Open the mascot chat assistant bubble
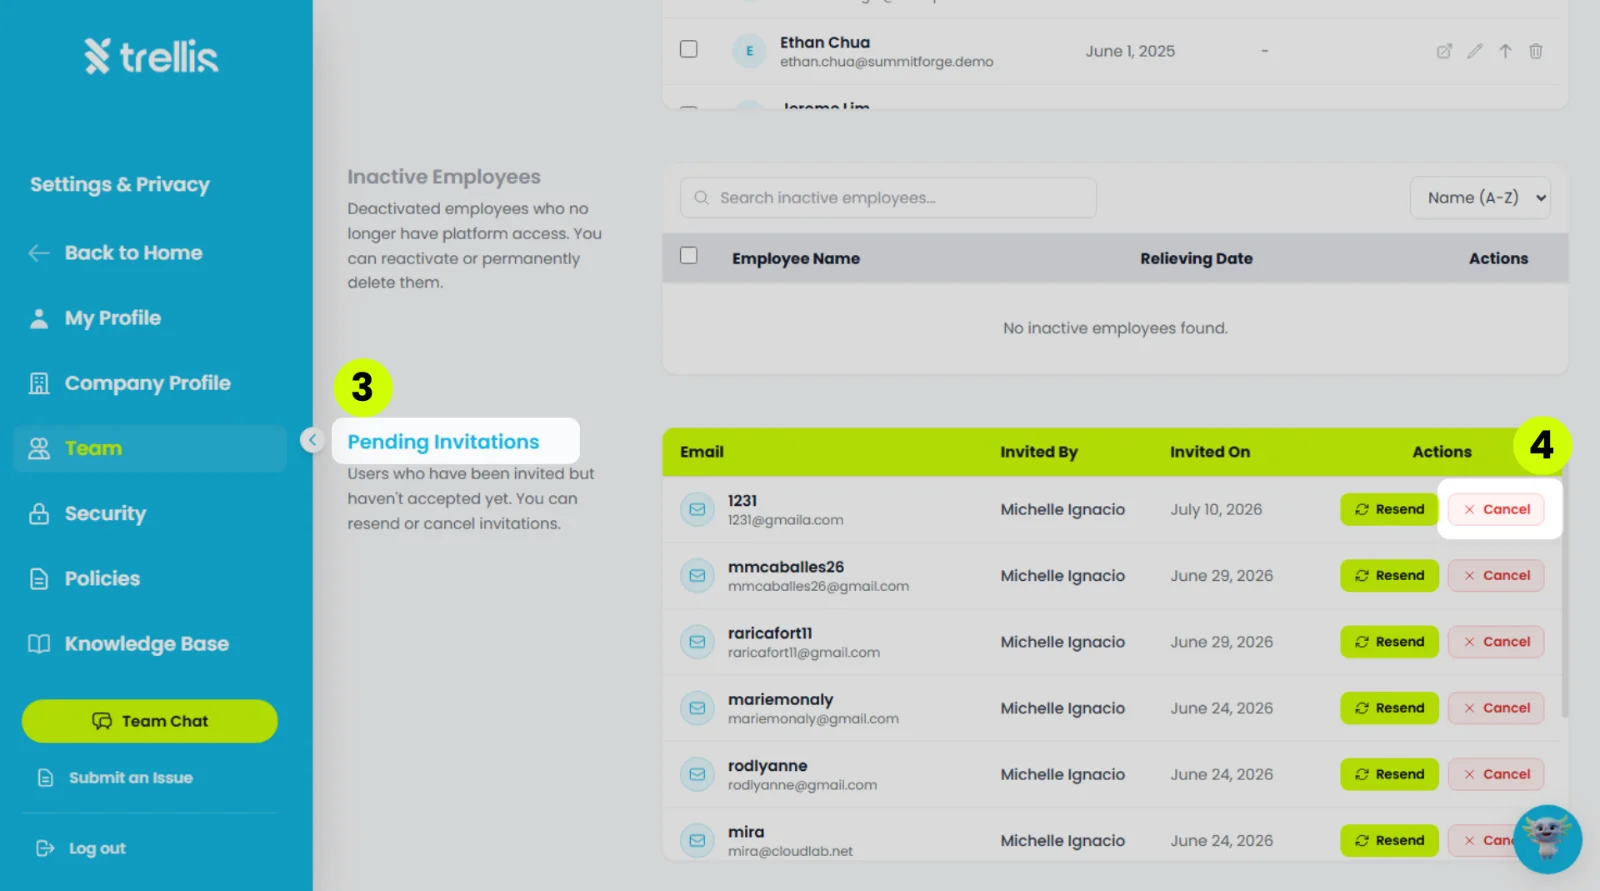This screenshot has width=1600, height=891. (x=1547, y=839)
